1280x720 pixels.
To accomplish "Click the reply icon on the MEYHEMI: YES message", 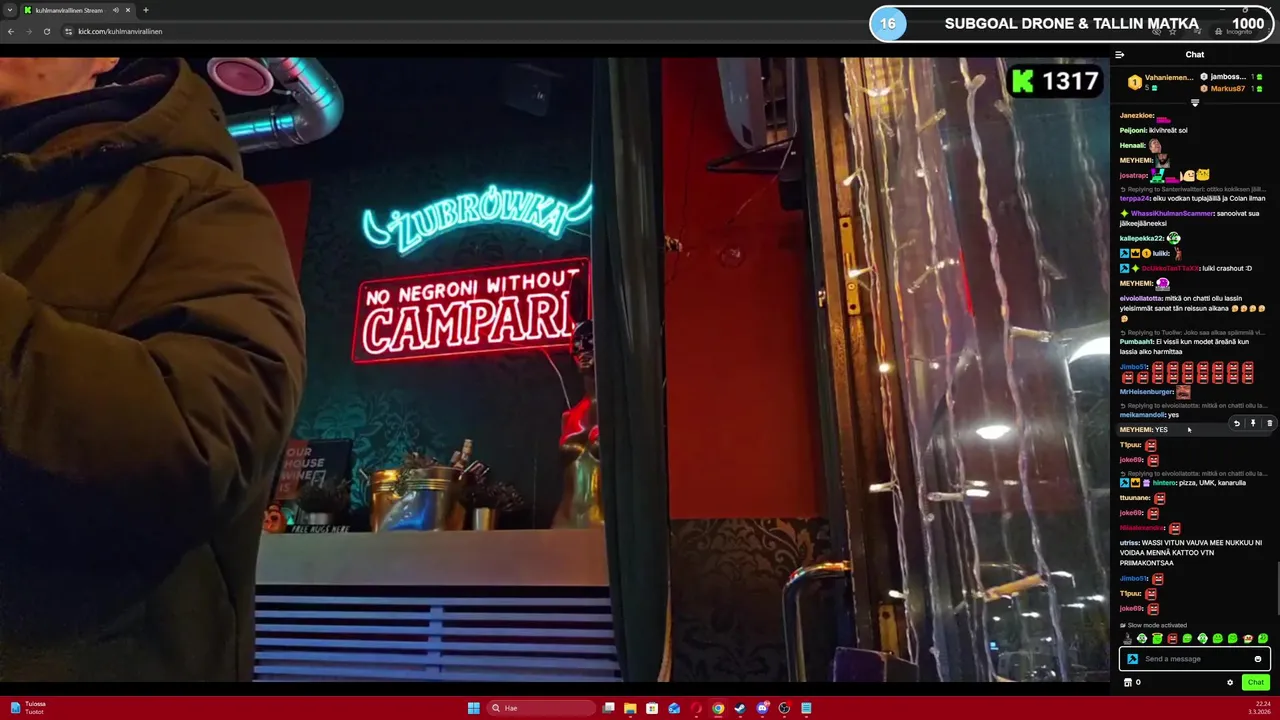I will 1236,424.
